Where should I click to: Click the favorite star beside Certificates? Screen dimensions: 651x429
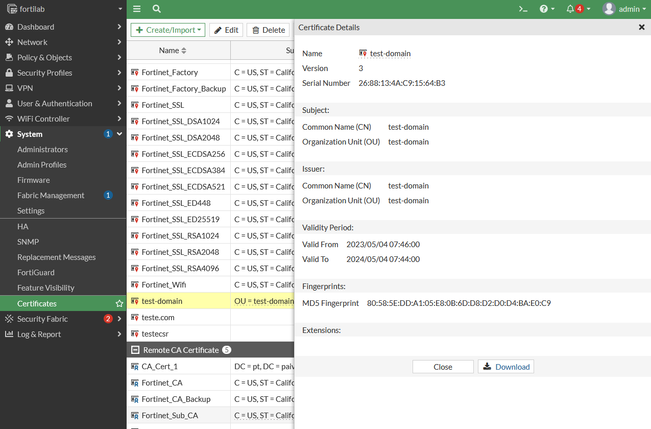[119, 303]
